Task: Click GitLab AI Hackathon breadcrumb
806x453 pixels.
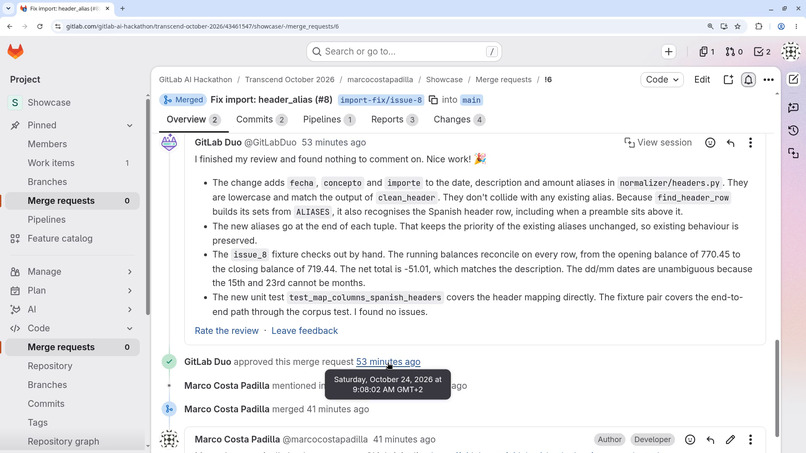Action: pyautogui.click(x=195, y=80)
